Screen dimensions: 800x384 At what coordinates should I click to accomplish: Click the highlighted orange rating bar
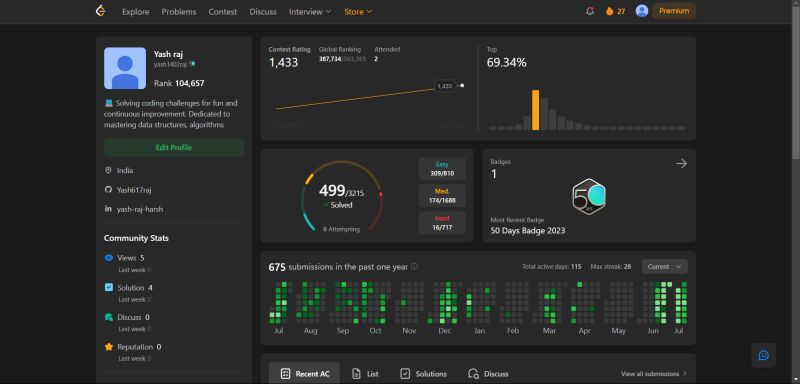(535, 110)
